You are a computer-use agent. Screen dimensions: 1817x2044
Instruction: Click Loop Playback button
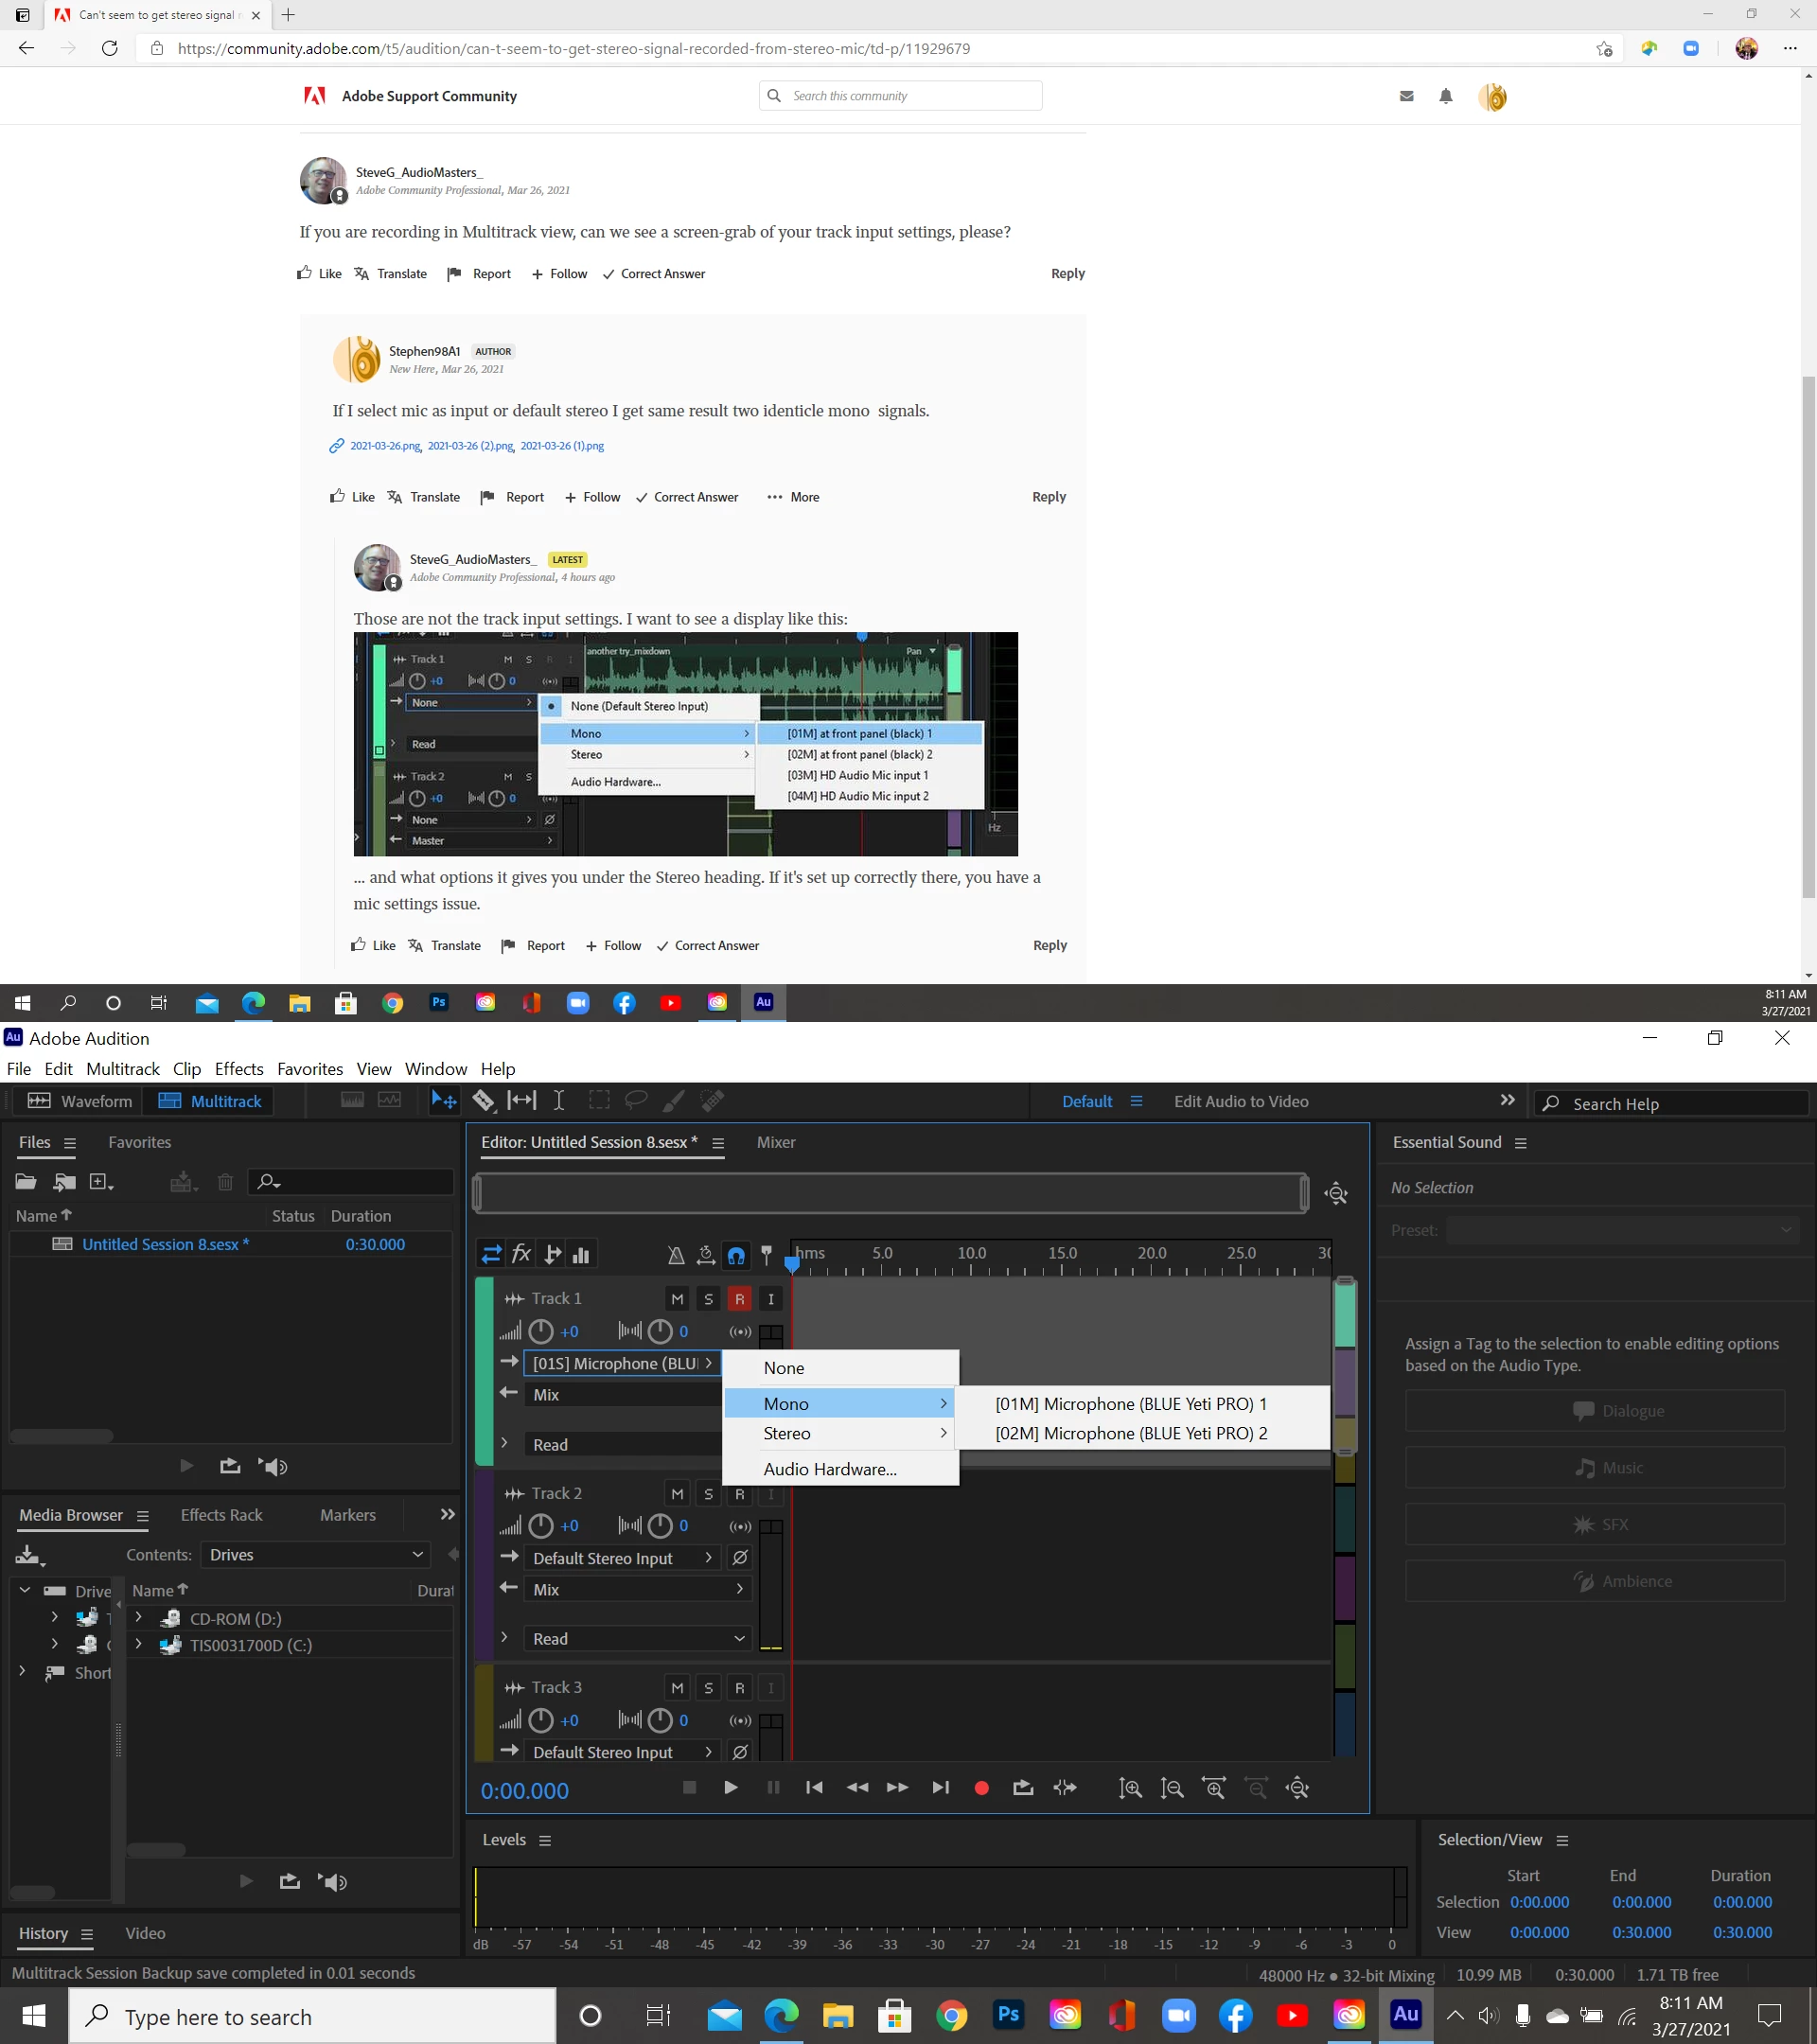tap(1022, 1788)
